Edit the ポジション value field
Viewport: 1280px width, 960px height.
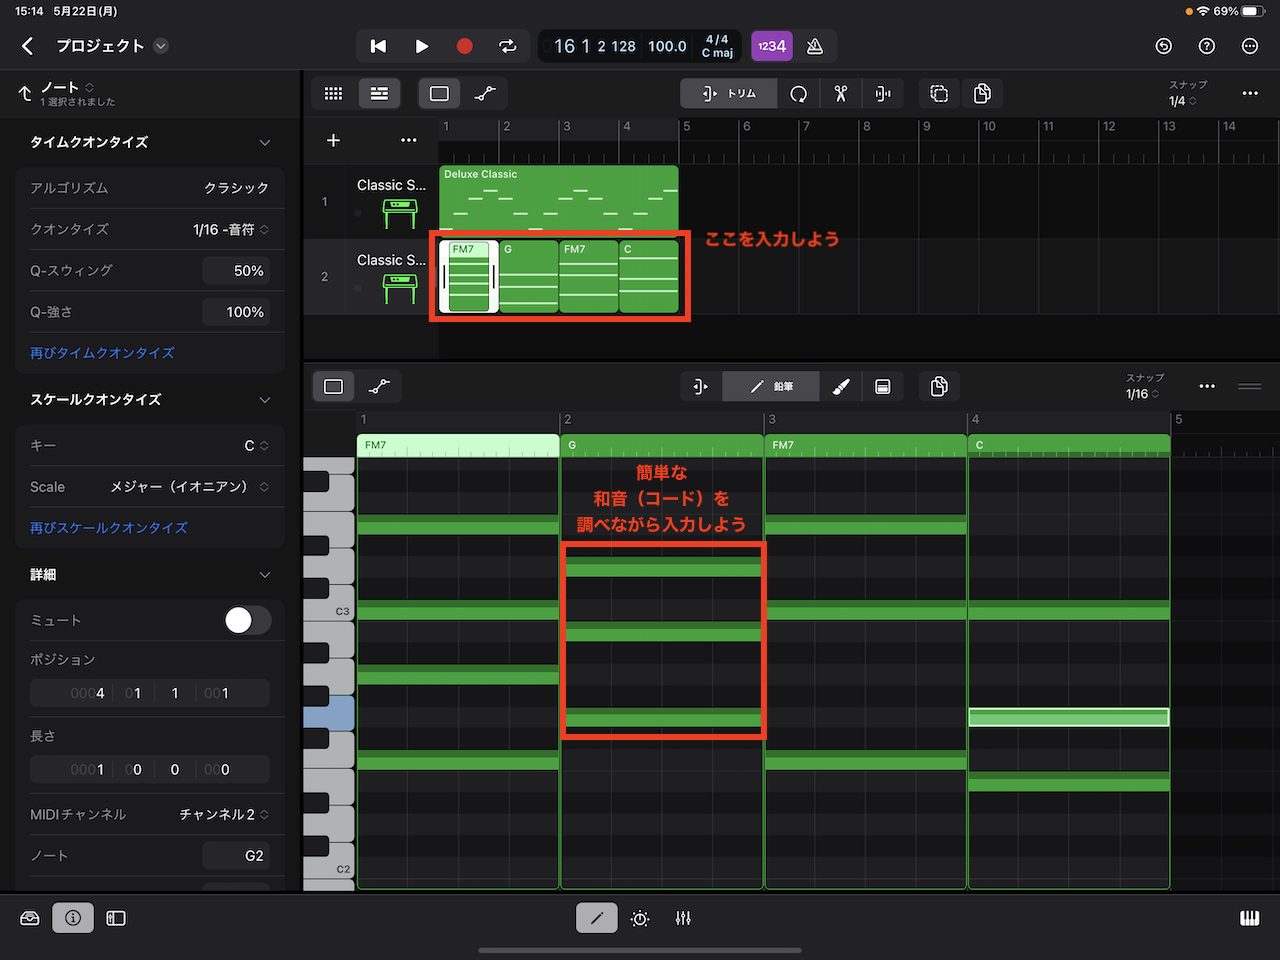point(150,693)
